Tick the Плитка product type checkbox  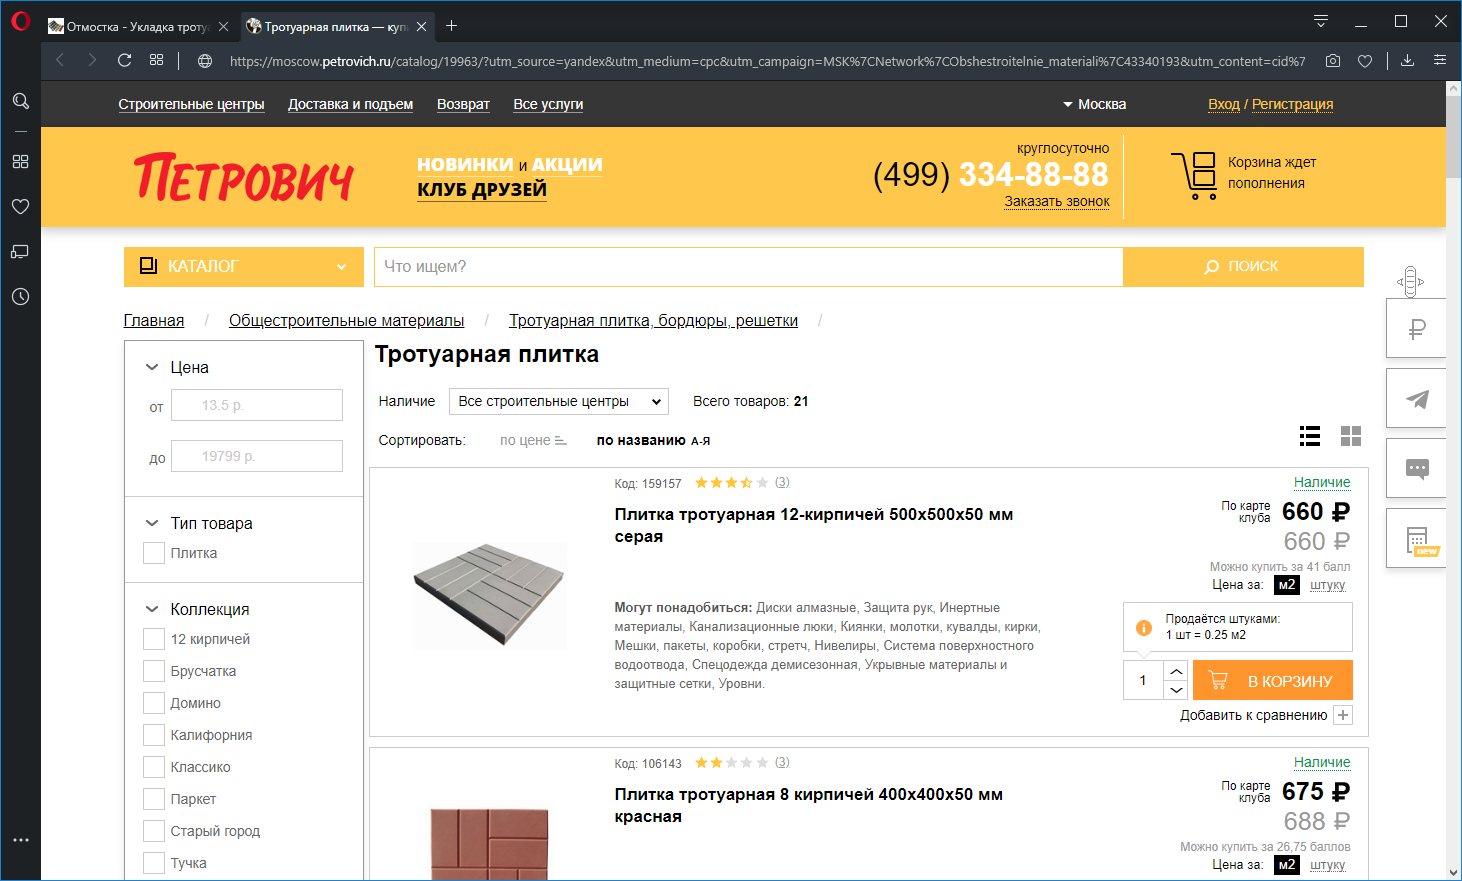tap(154, 553)
